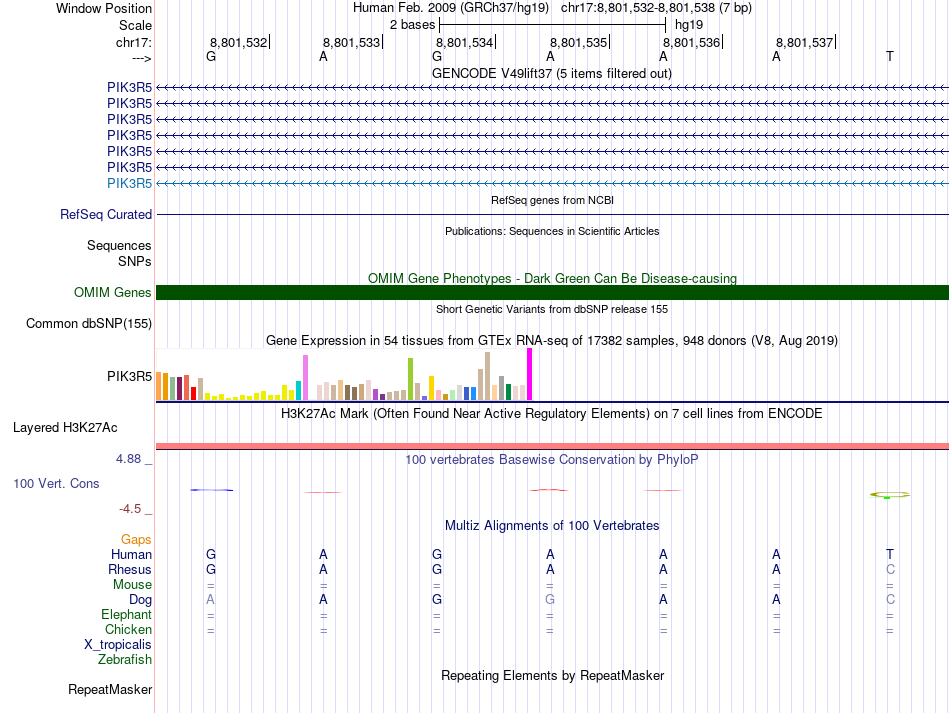
Task: Click the light blue PIK3R5 transcript label
Action: coord(130,183)
